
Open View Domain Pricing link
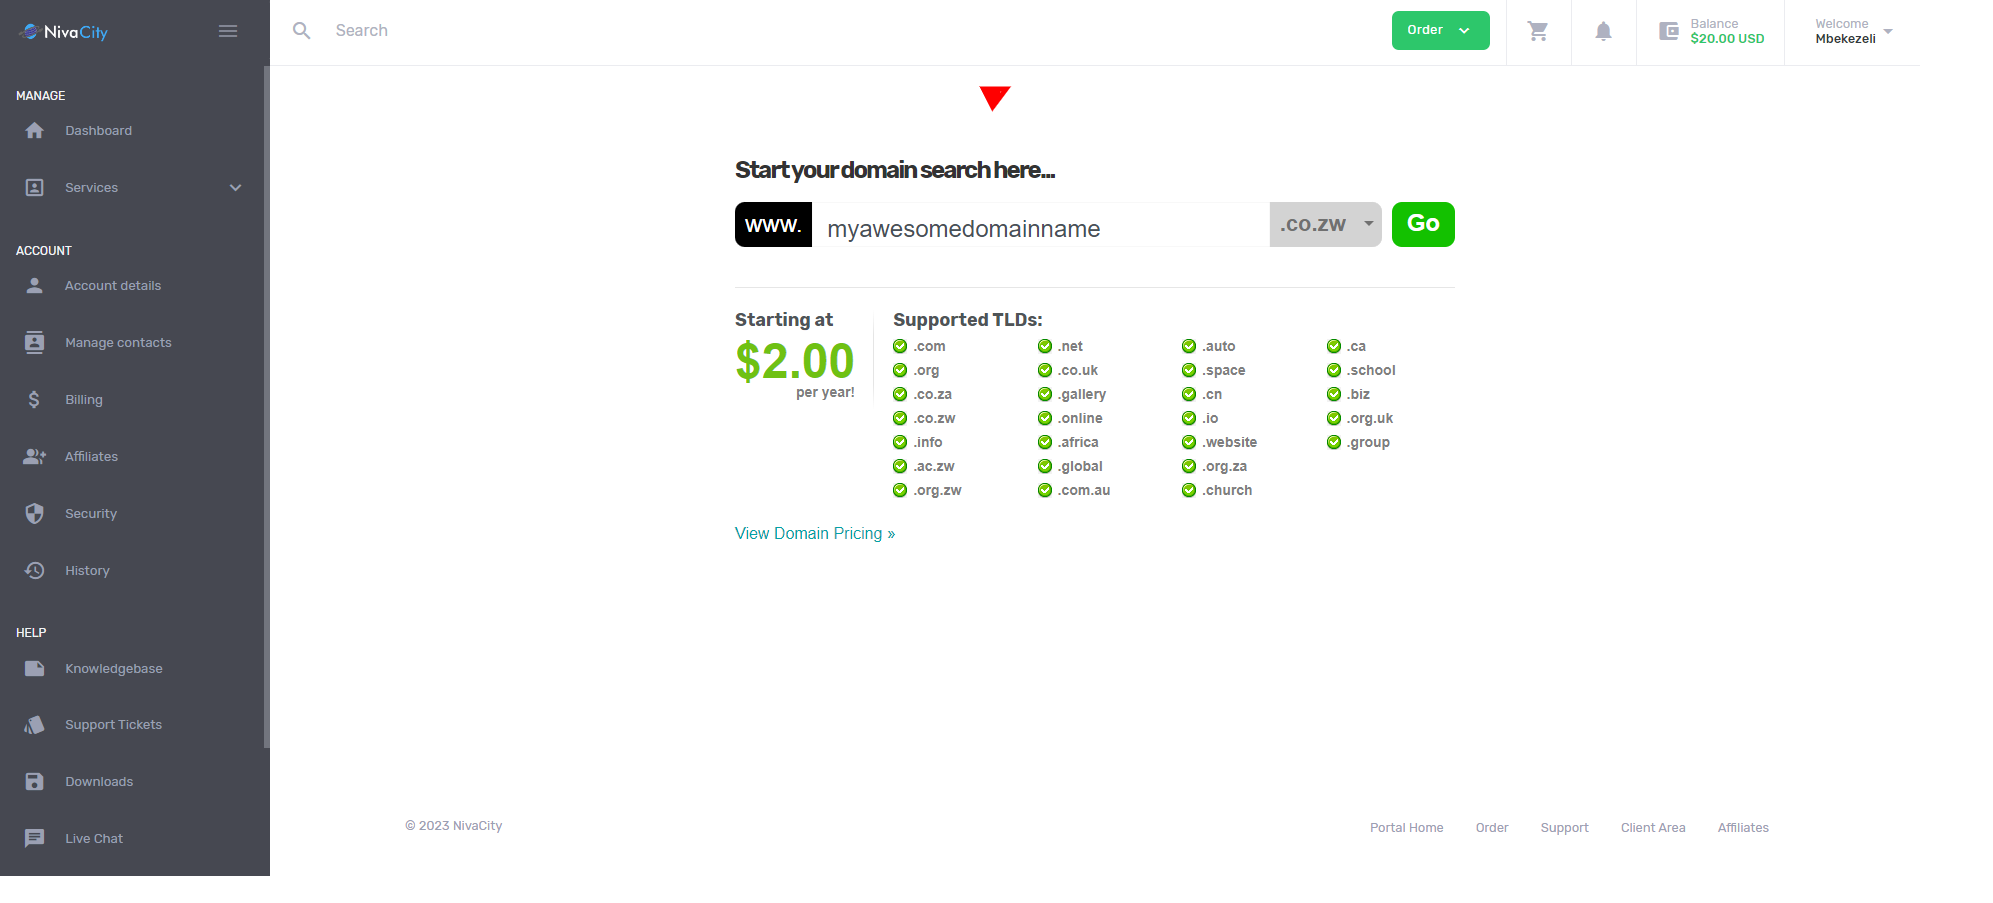click(x=815, y=534)
